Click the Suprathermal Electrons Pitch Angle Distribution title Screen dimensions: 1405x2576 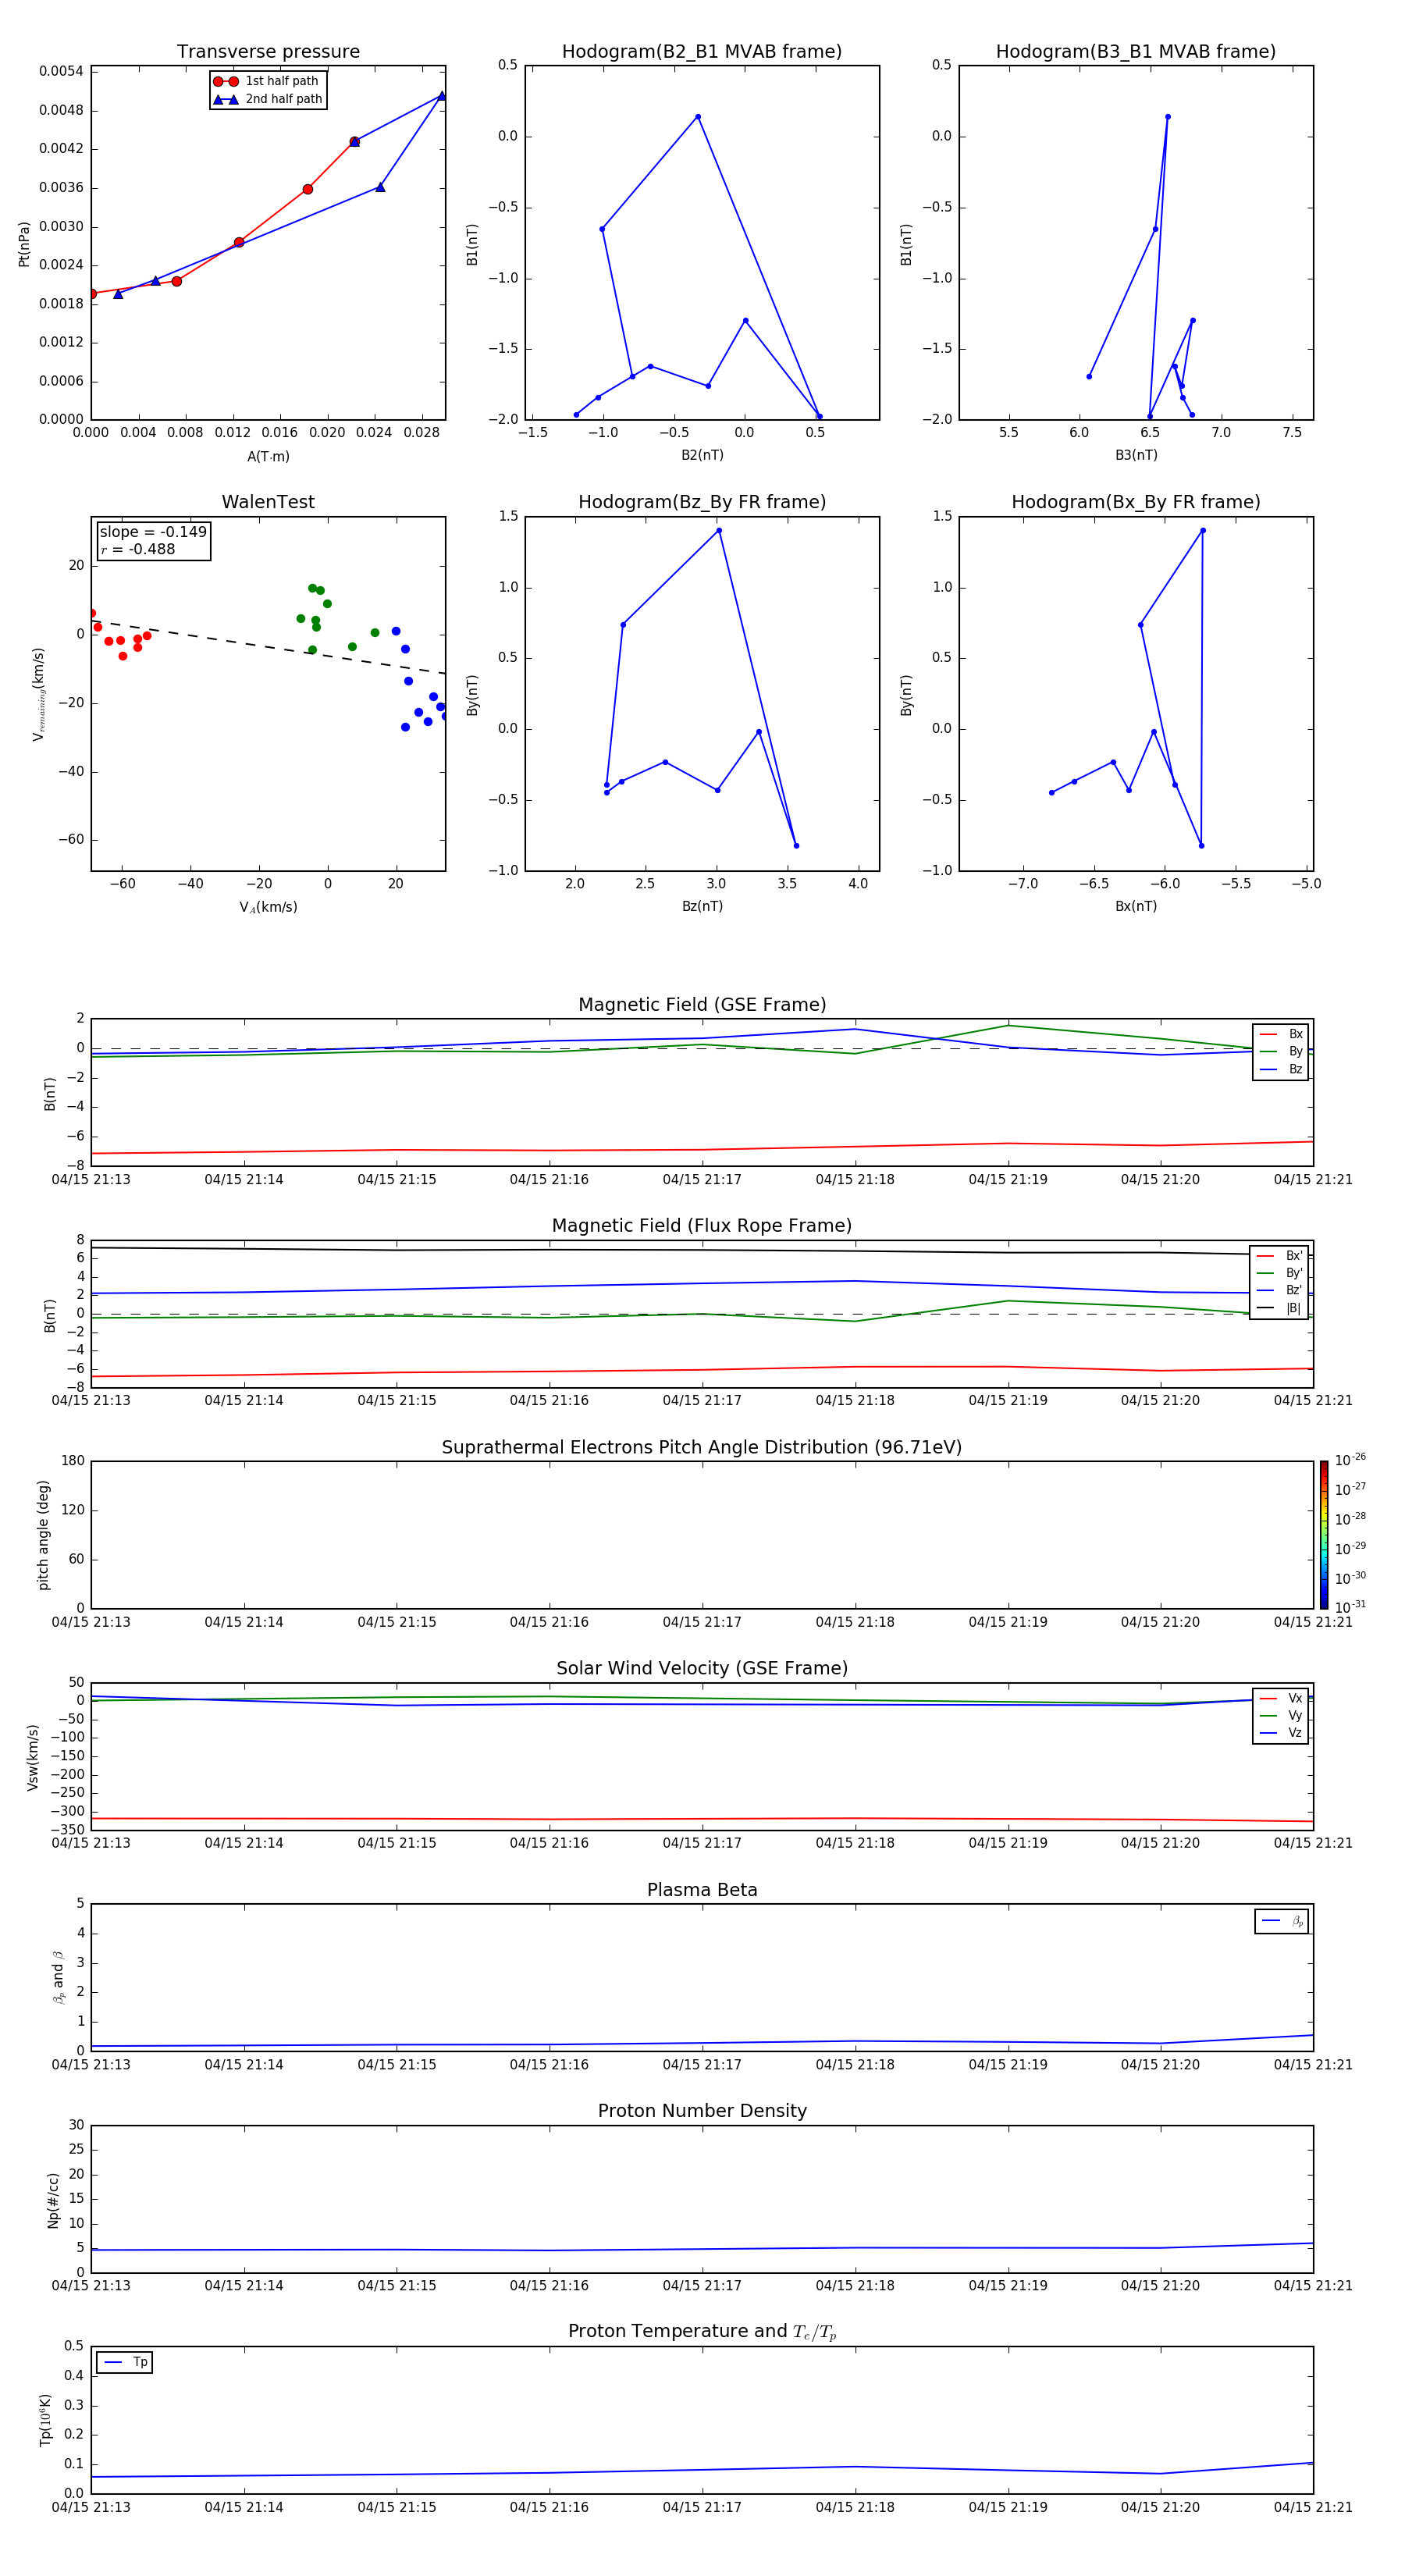coord(702,1447)
